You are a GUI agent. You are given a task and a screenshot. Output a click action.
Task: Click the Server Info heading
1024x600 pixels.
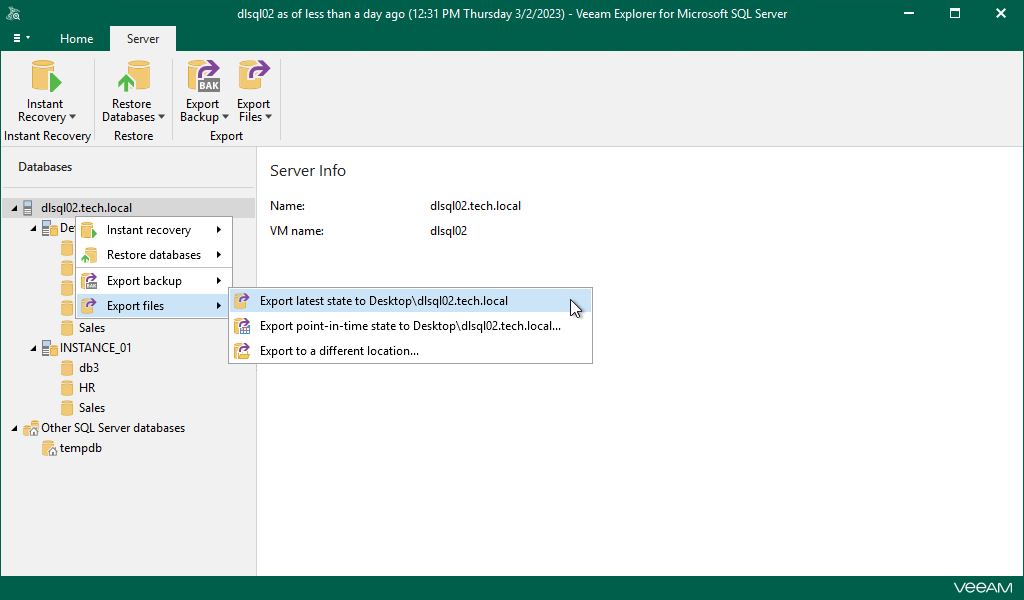(308, 170)
